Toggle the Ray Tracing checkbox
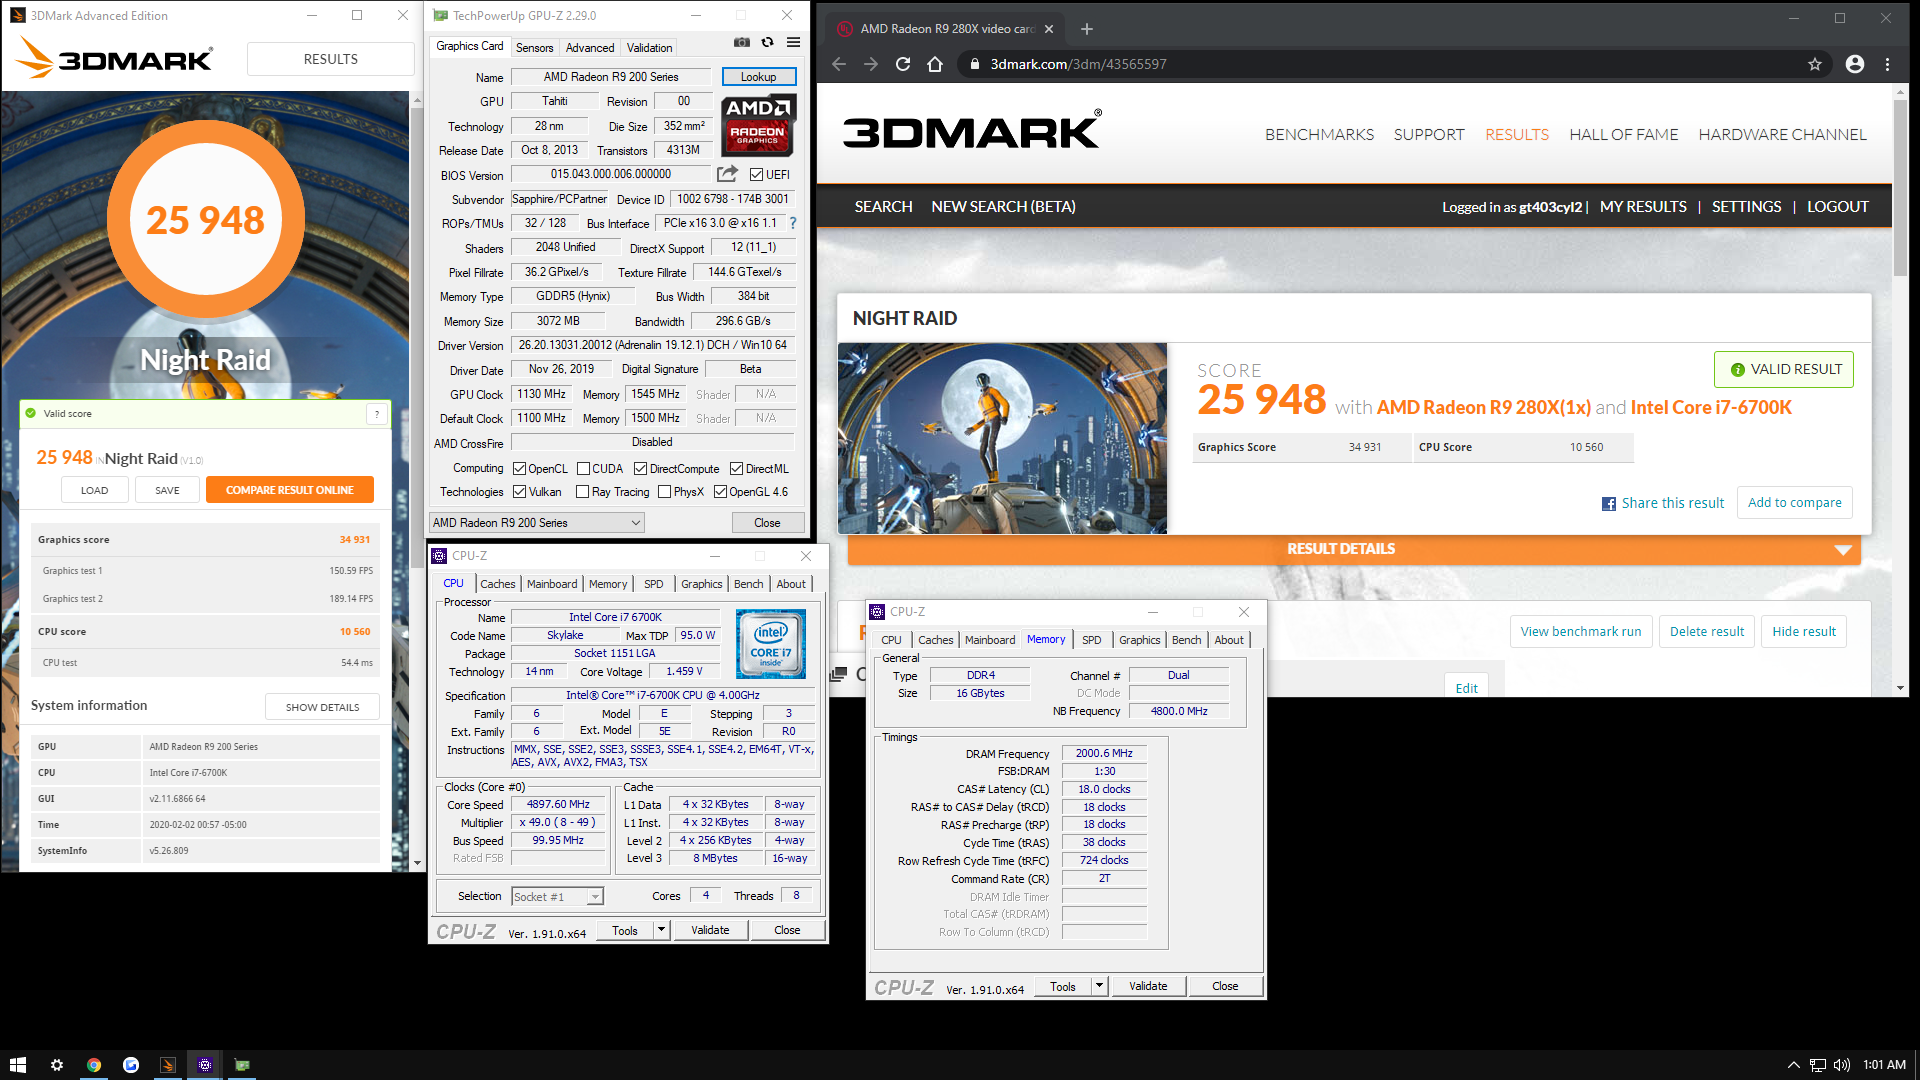The width and height of the screenshot is (1920, 1080). pos(582,492)
